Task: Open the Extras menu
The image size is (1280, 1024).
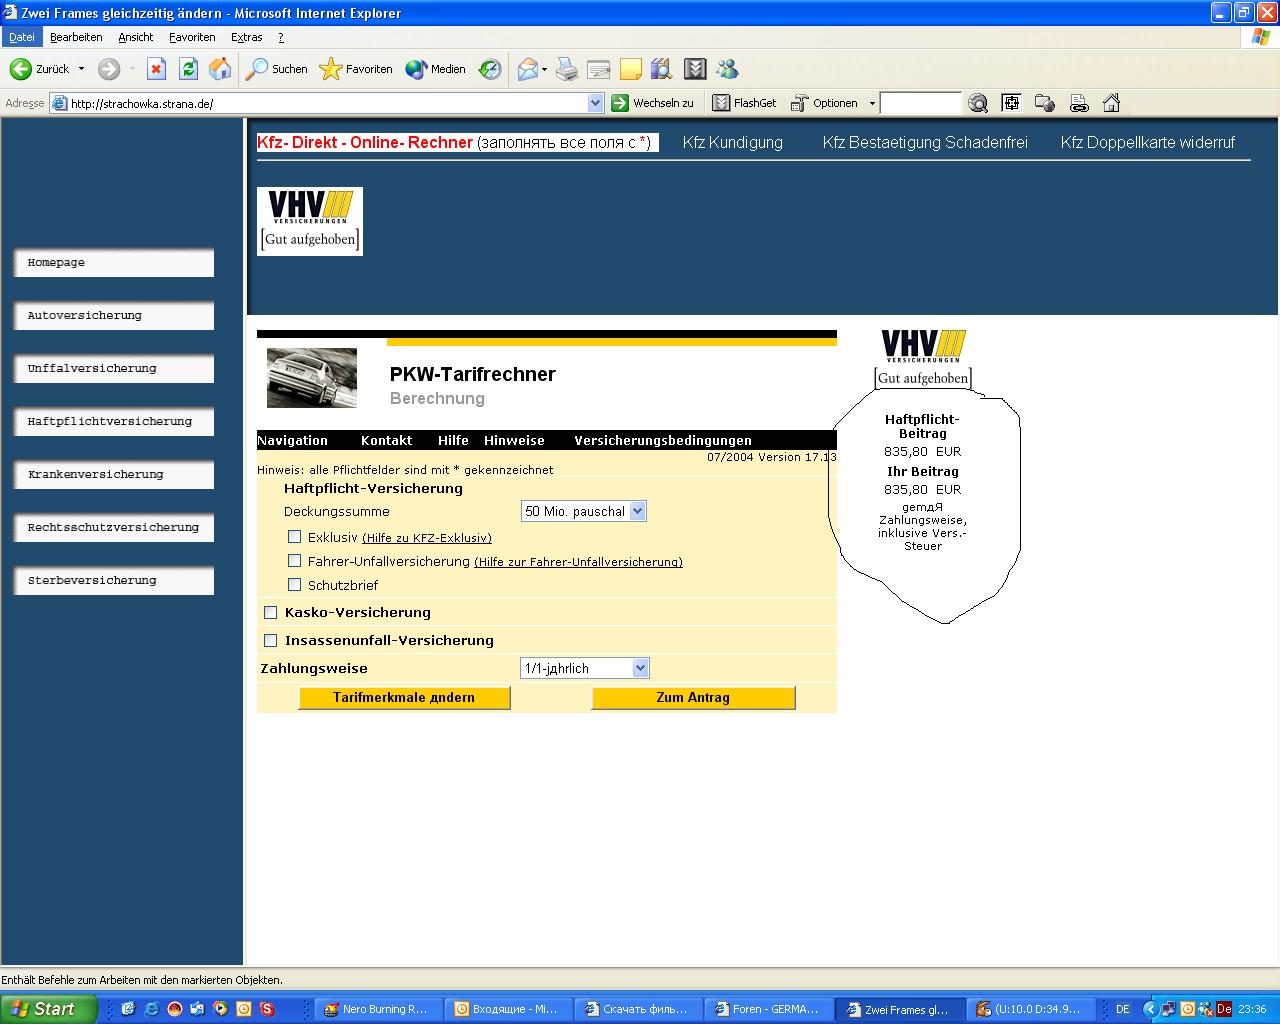Action: 247,37
